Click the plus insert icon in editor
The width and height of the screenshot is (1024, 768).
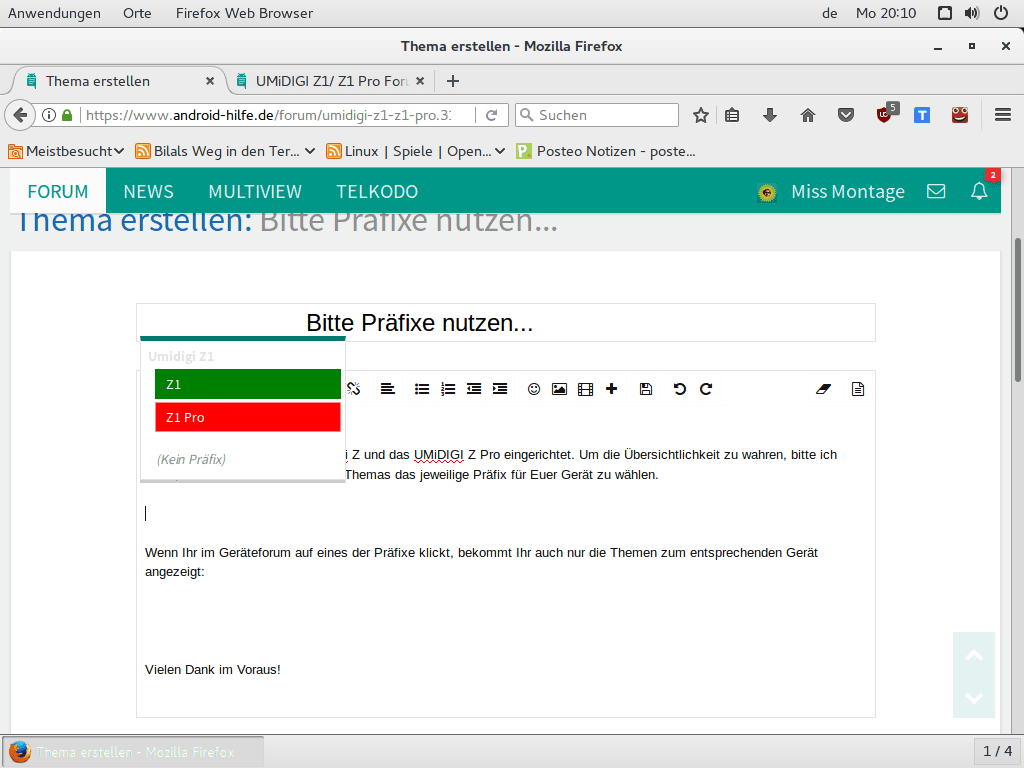[611, 389]
